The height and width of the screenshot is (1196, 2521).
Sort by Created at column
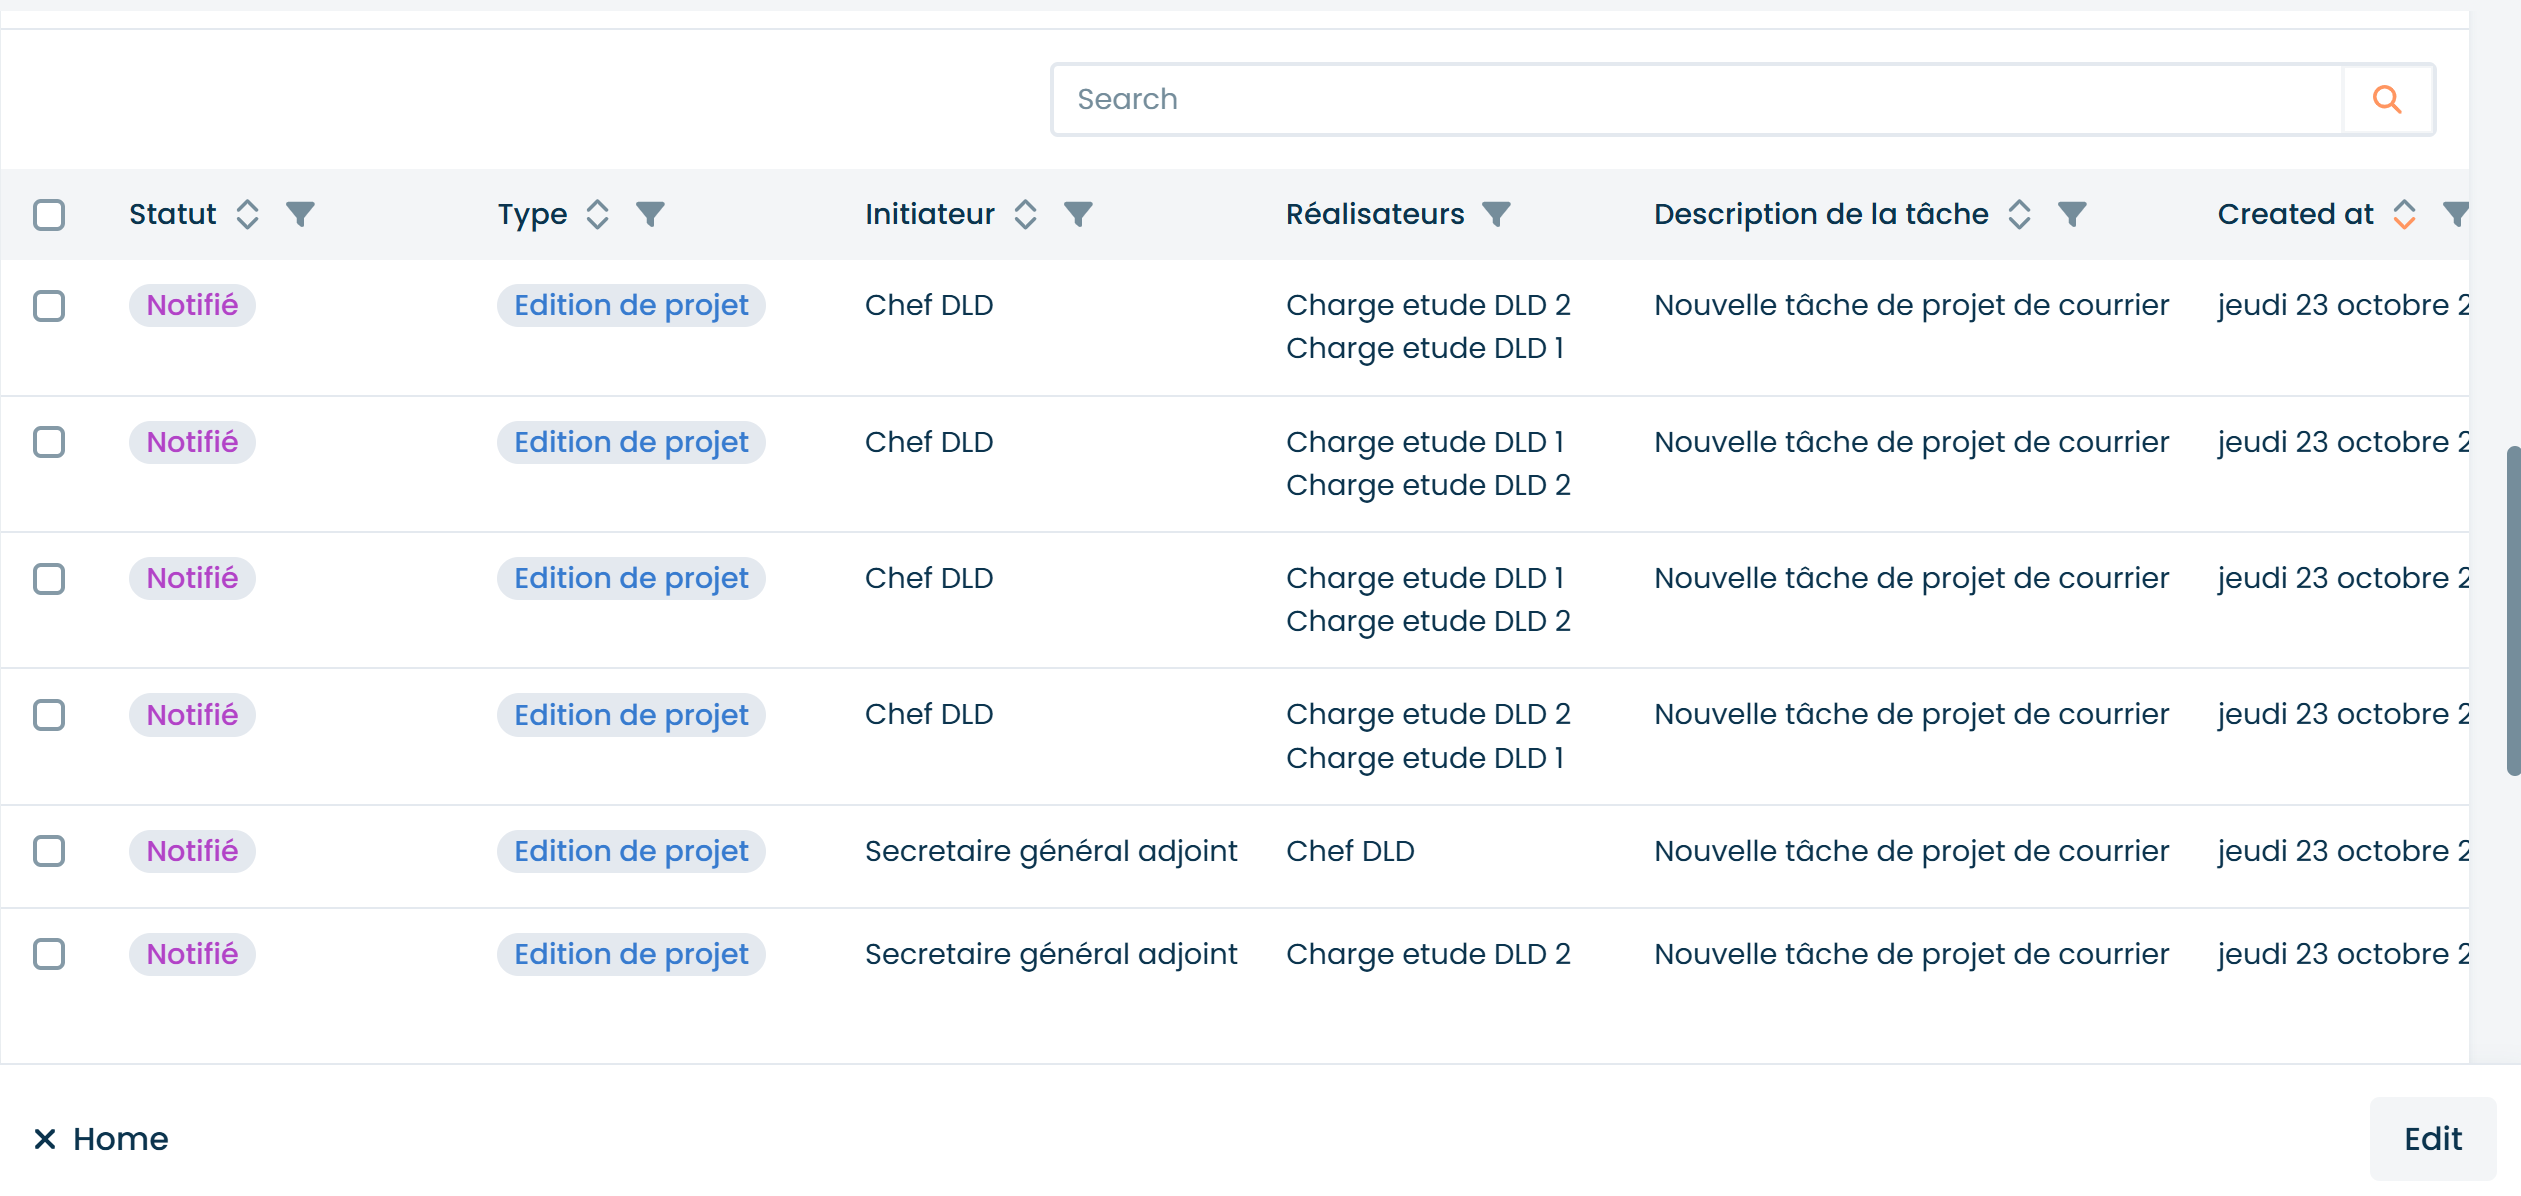point(2404,214)
